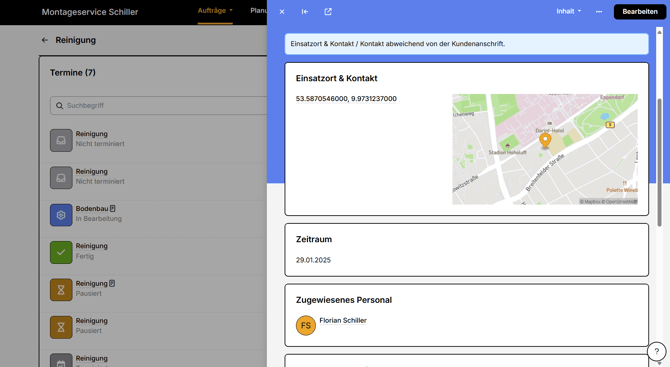The width and height of the screenshot is (670, 367).
Task: Click the FS avatar badge
Action: pos(306,326)
